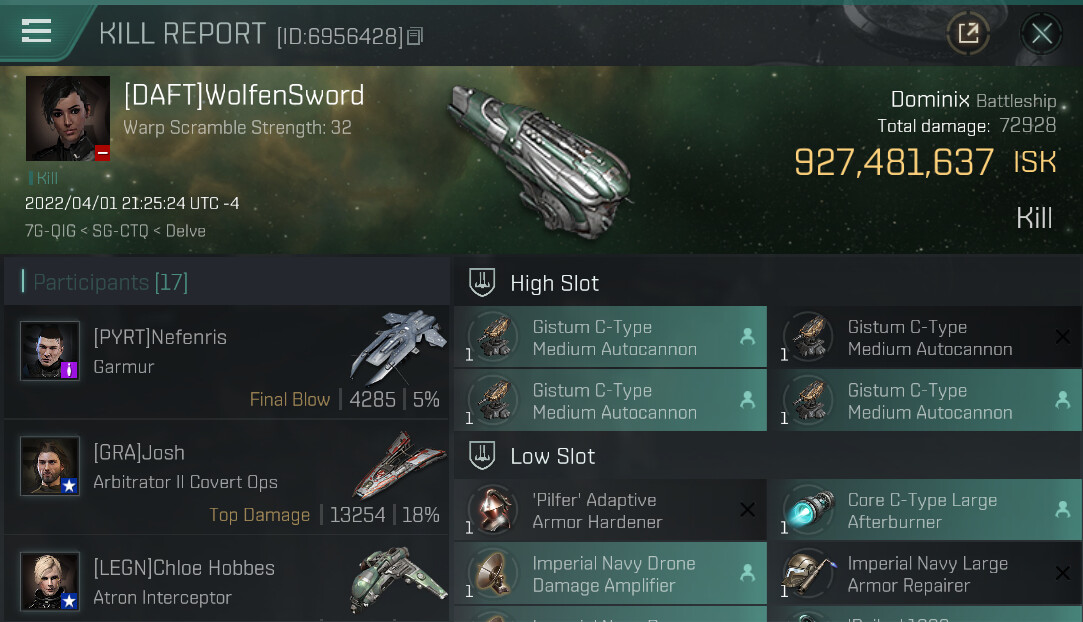The height and width of the screenshot is (622, 1083).
Task: Inspect the Arbitrator II ship icon
Action: [x=398, y=464]
